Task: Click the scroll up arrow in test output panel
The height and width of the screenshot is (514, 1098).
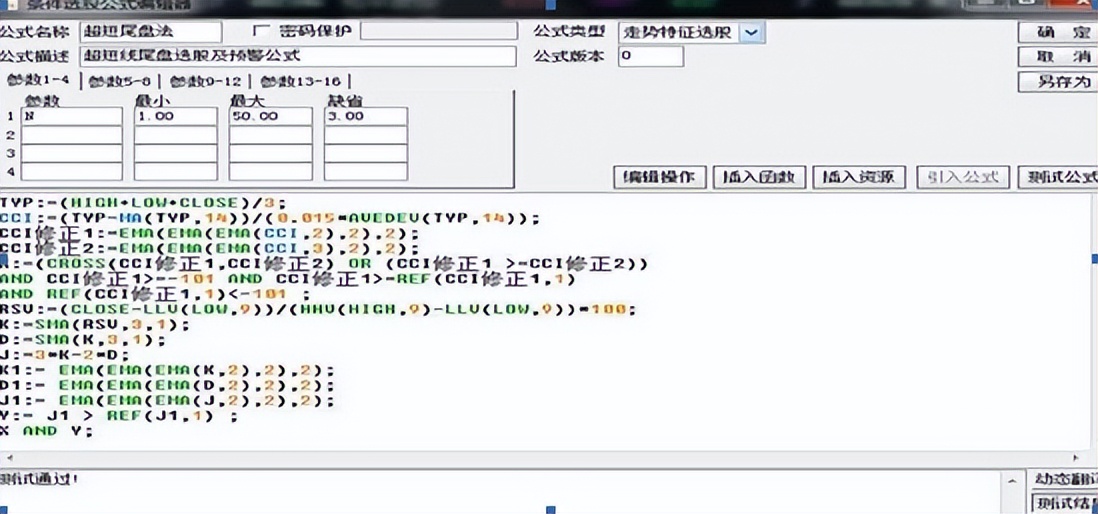Action: 1010,482
